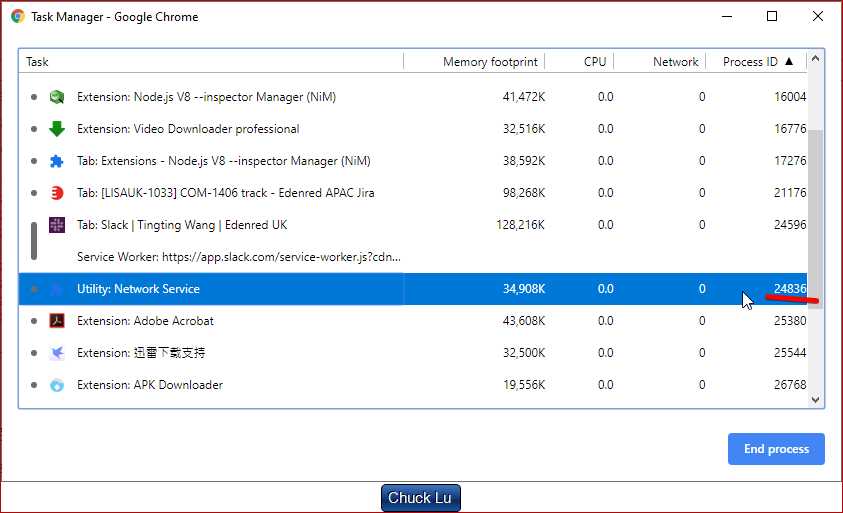Click the Adobe Acrobat extension icon
Image resolution: width=843 pixels, height=513 pixels.
[57, 321]
